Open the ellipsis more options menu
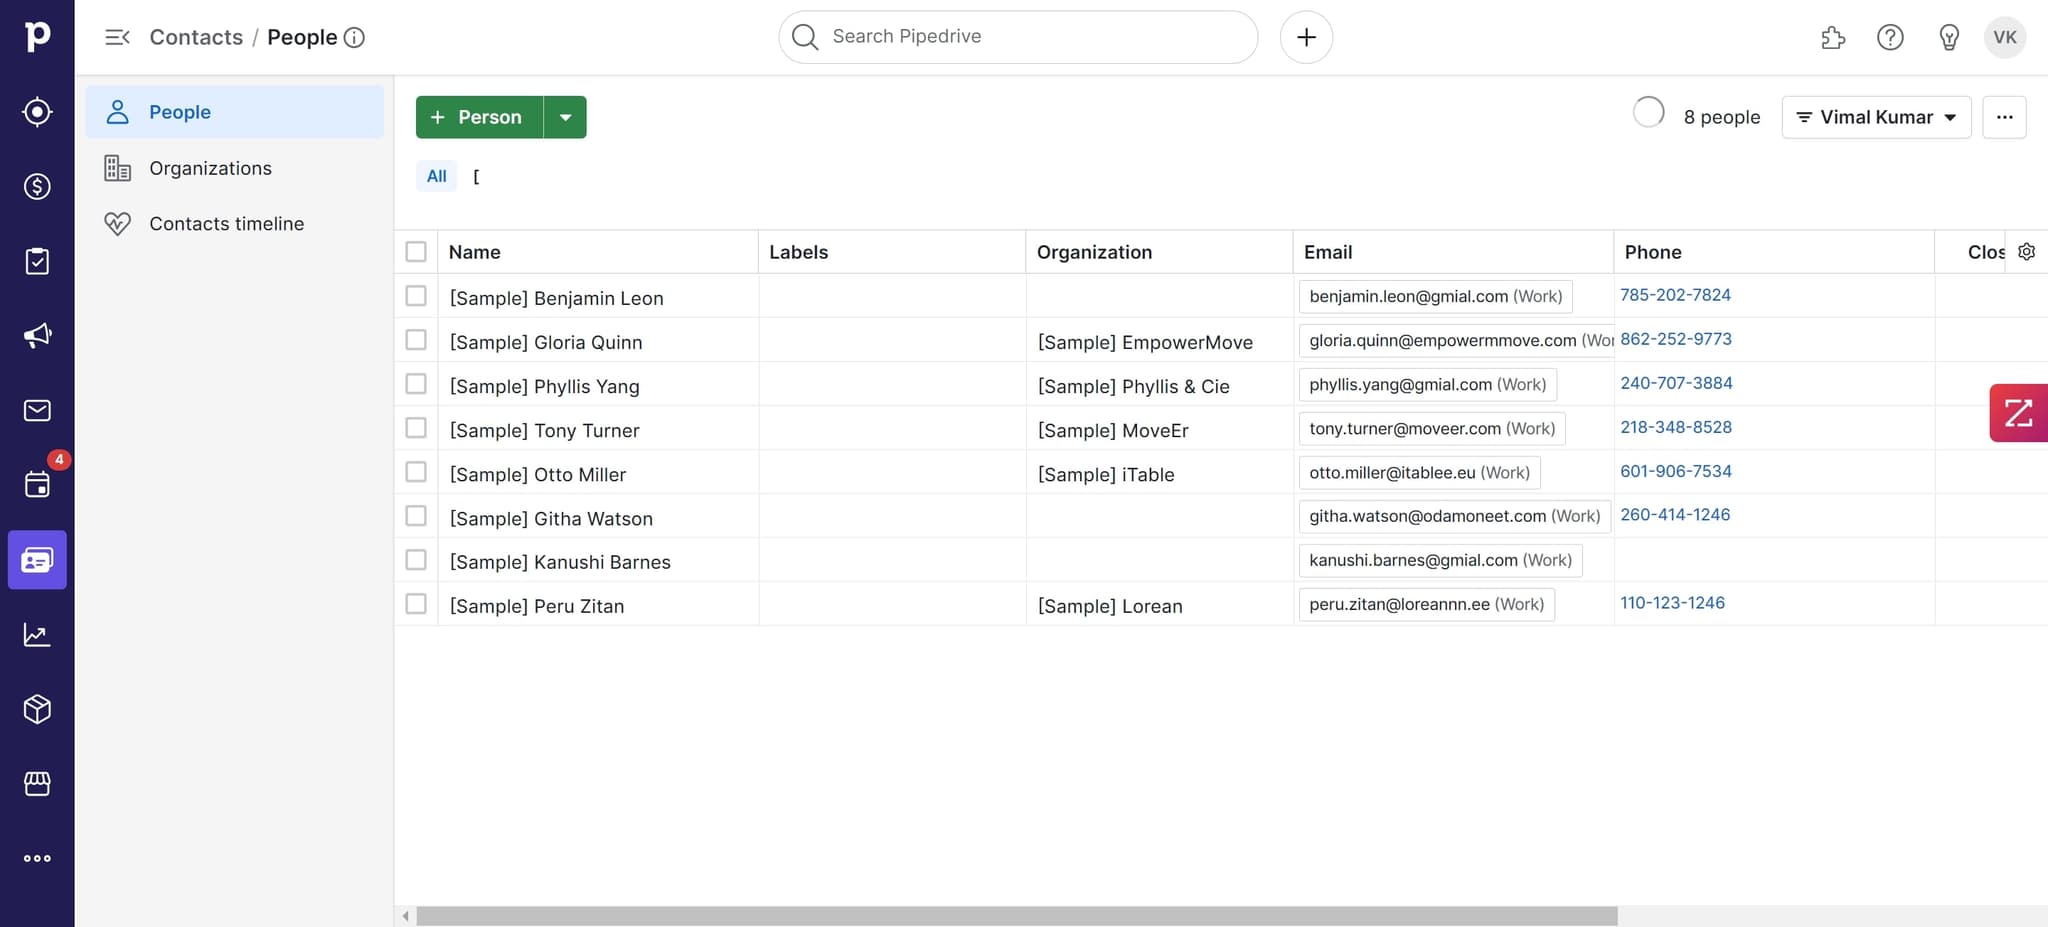2048x927 pixels. click(x=2005, y=117)
